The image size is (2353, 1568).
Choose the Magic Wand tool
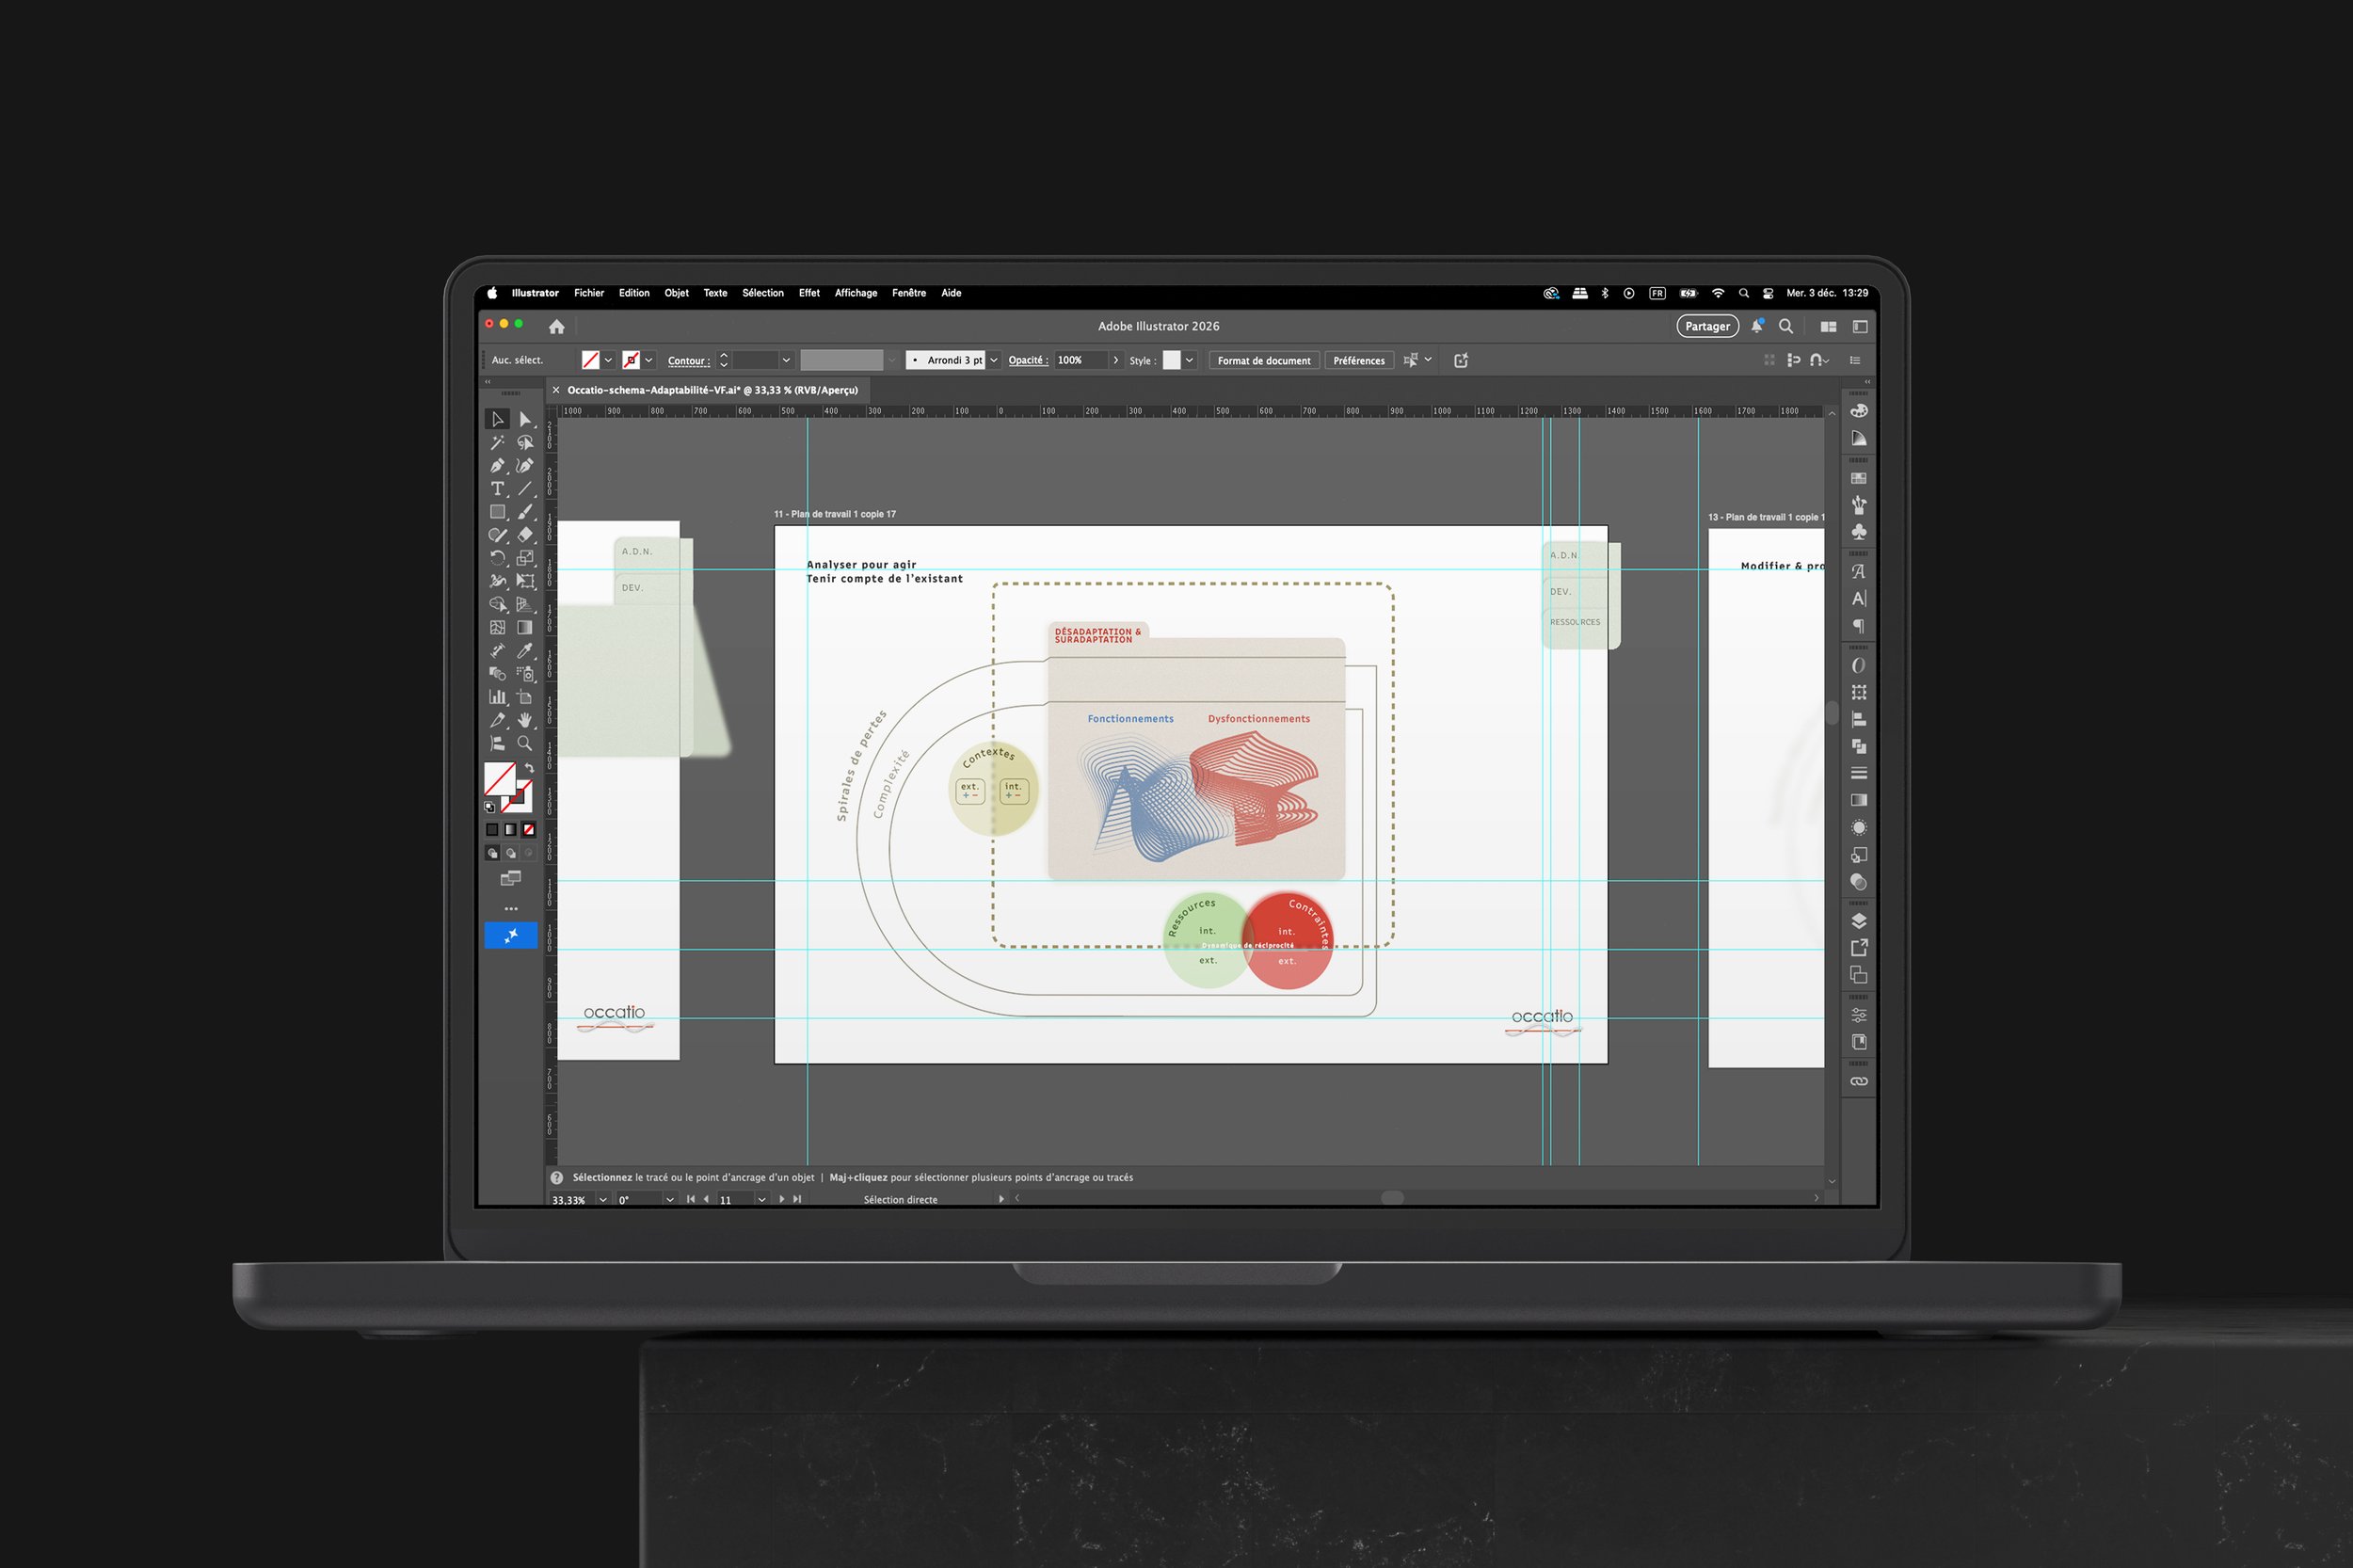coord(497,442)
